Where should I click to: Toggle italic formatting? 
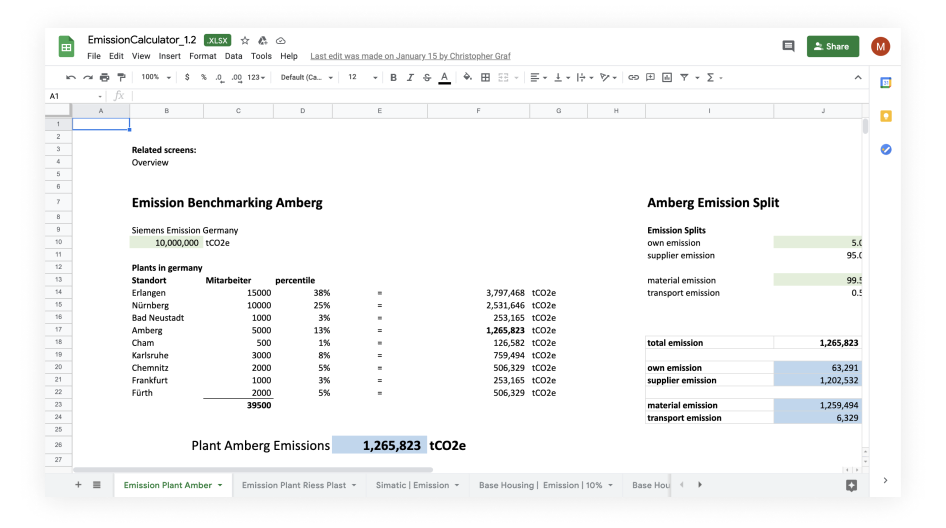pyautogui.click(x=410, y=77)
